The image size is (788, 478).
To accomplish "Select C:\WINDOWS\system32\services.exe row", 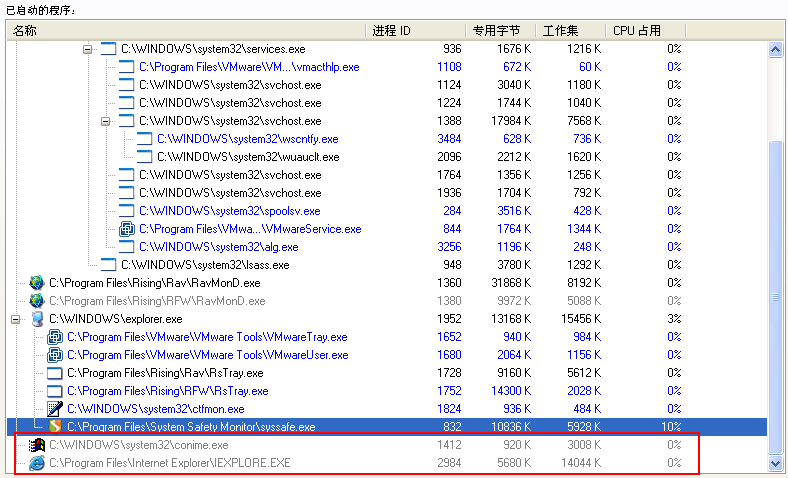I will [387, 49].
